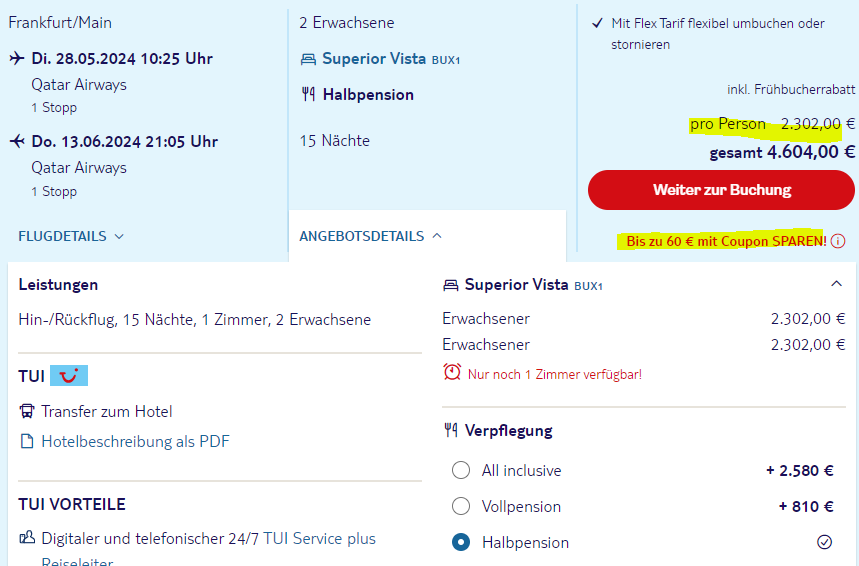Click the document icon for Hotelbeschreibung PDF
This screenshot has height=566, width=859.
[27, 441]
